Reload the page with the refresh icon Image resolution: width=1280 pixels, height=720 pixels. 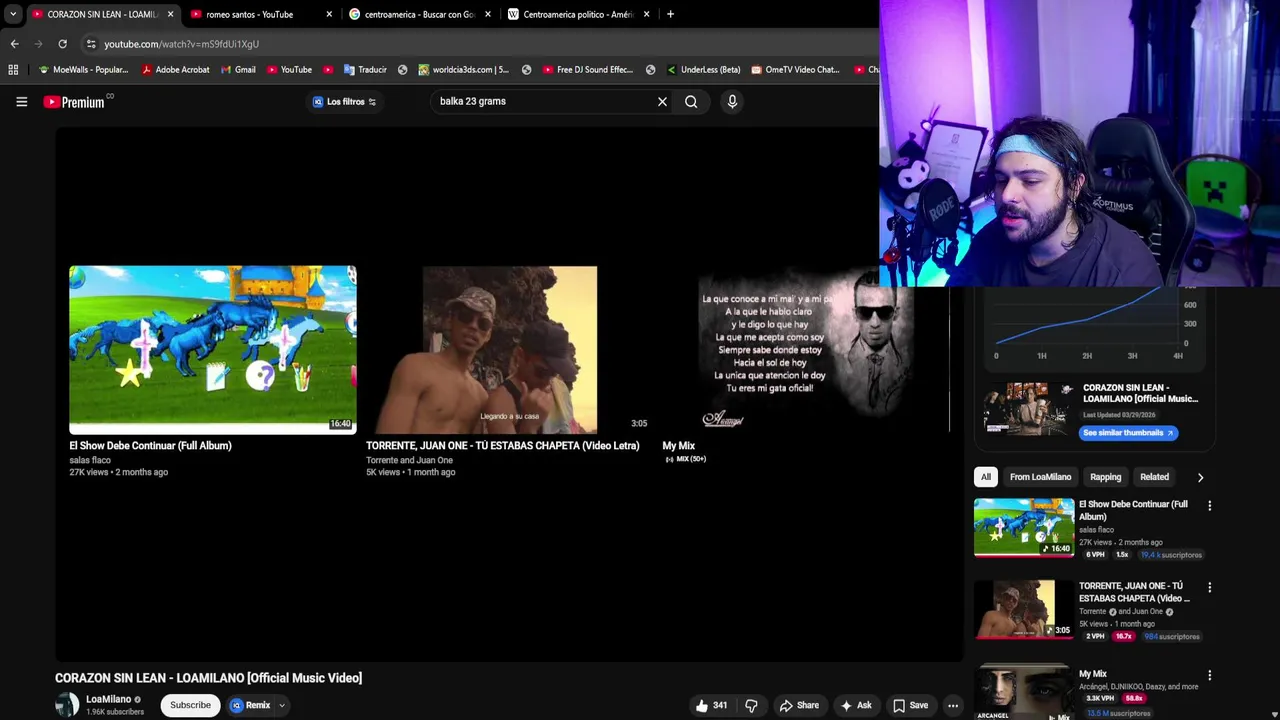pos(62,44)
